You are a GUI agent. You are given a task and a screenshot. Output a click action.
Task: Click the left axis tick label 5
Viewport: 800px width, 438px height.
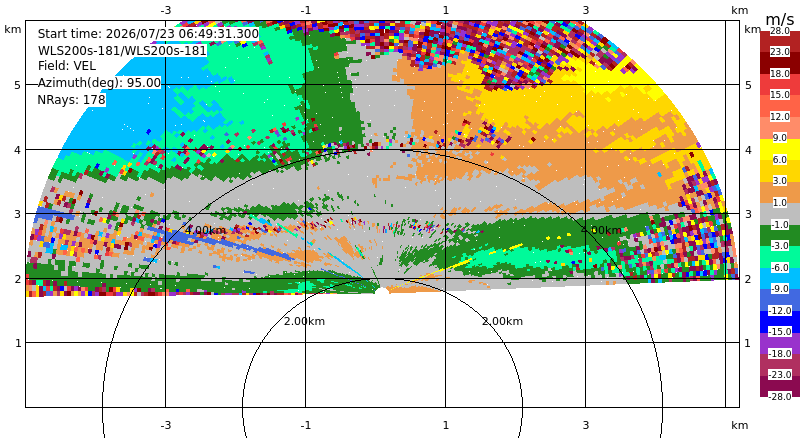(18, 85)
